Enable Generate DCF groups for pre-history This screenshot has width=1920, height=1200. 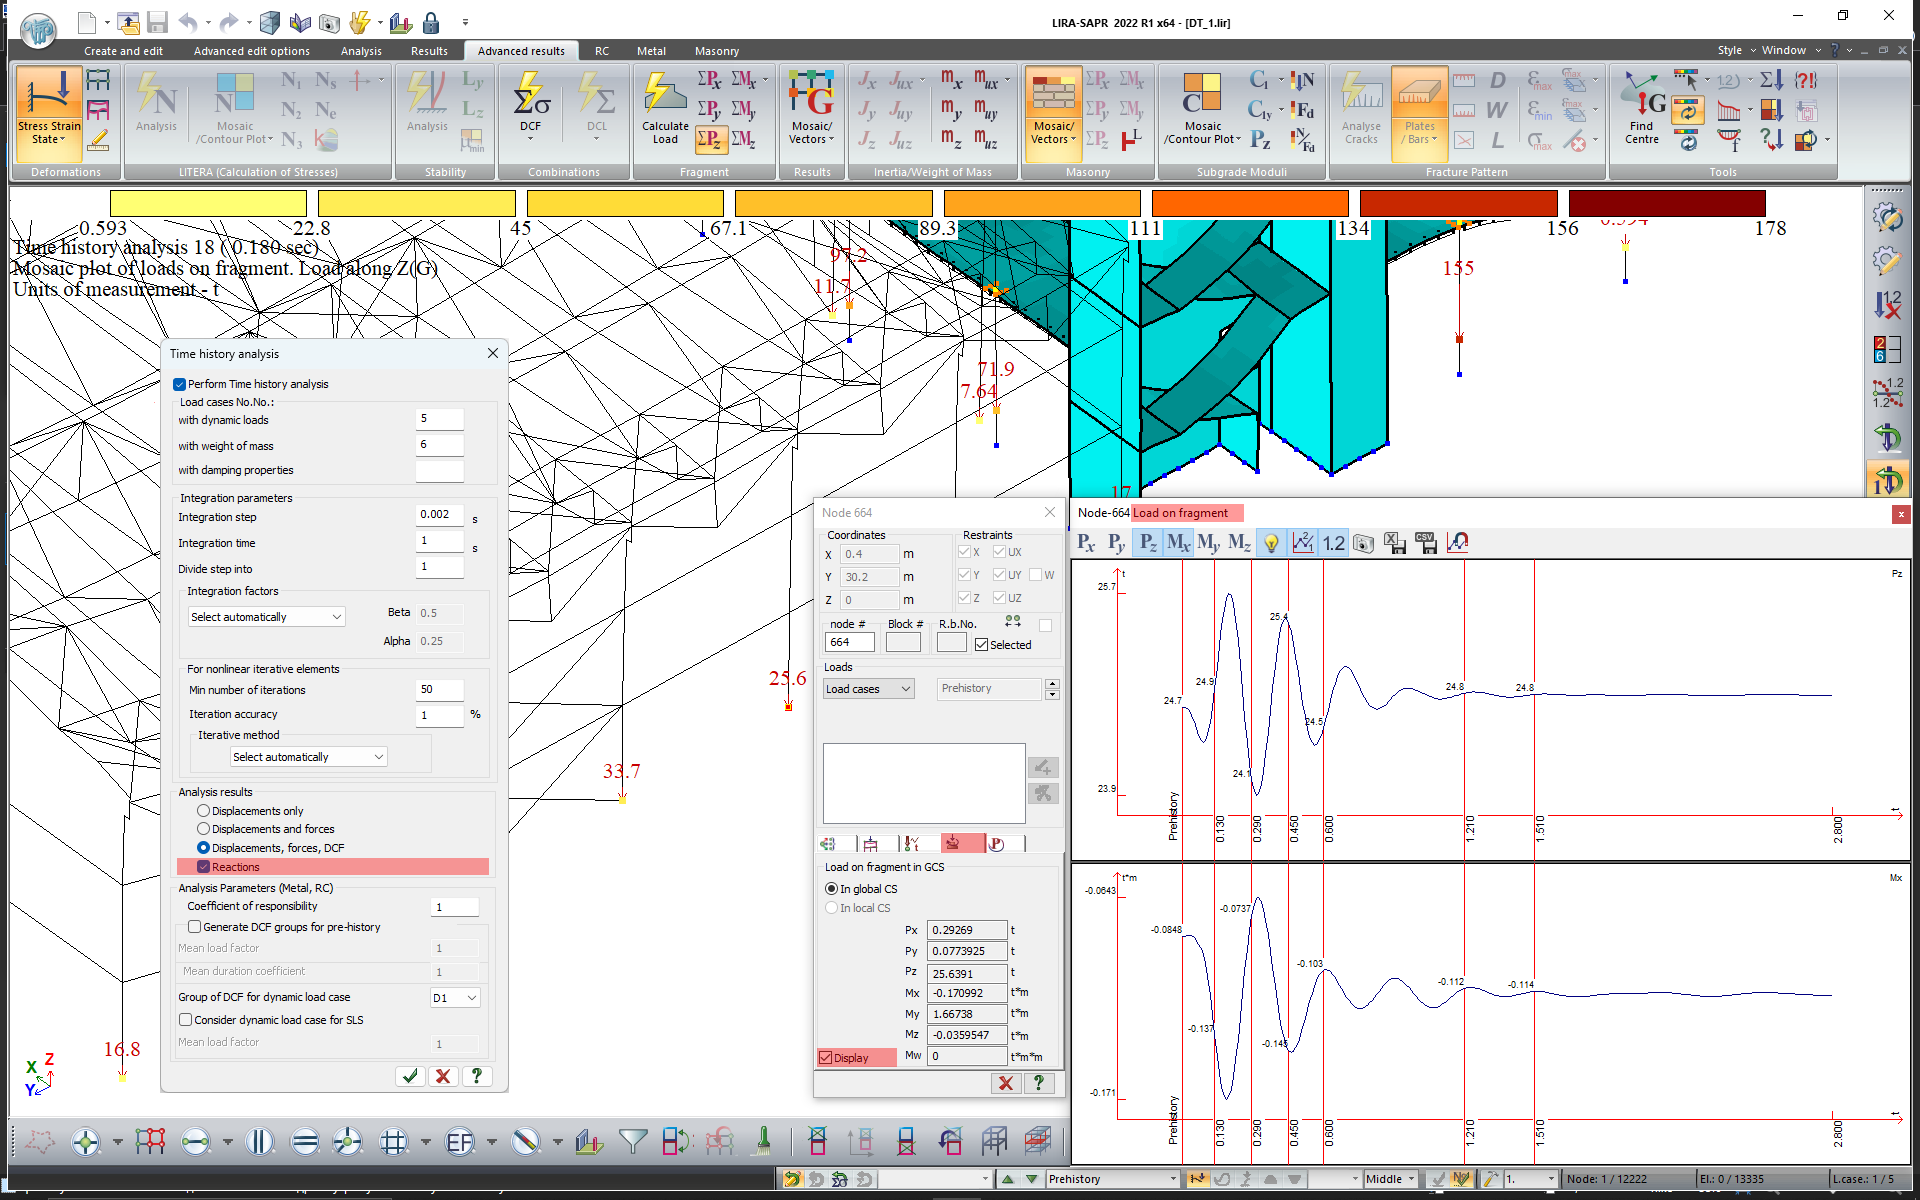[x=195, y=927]
